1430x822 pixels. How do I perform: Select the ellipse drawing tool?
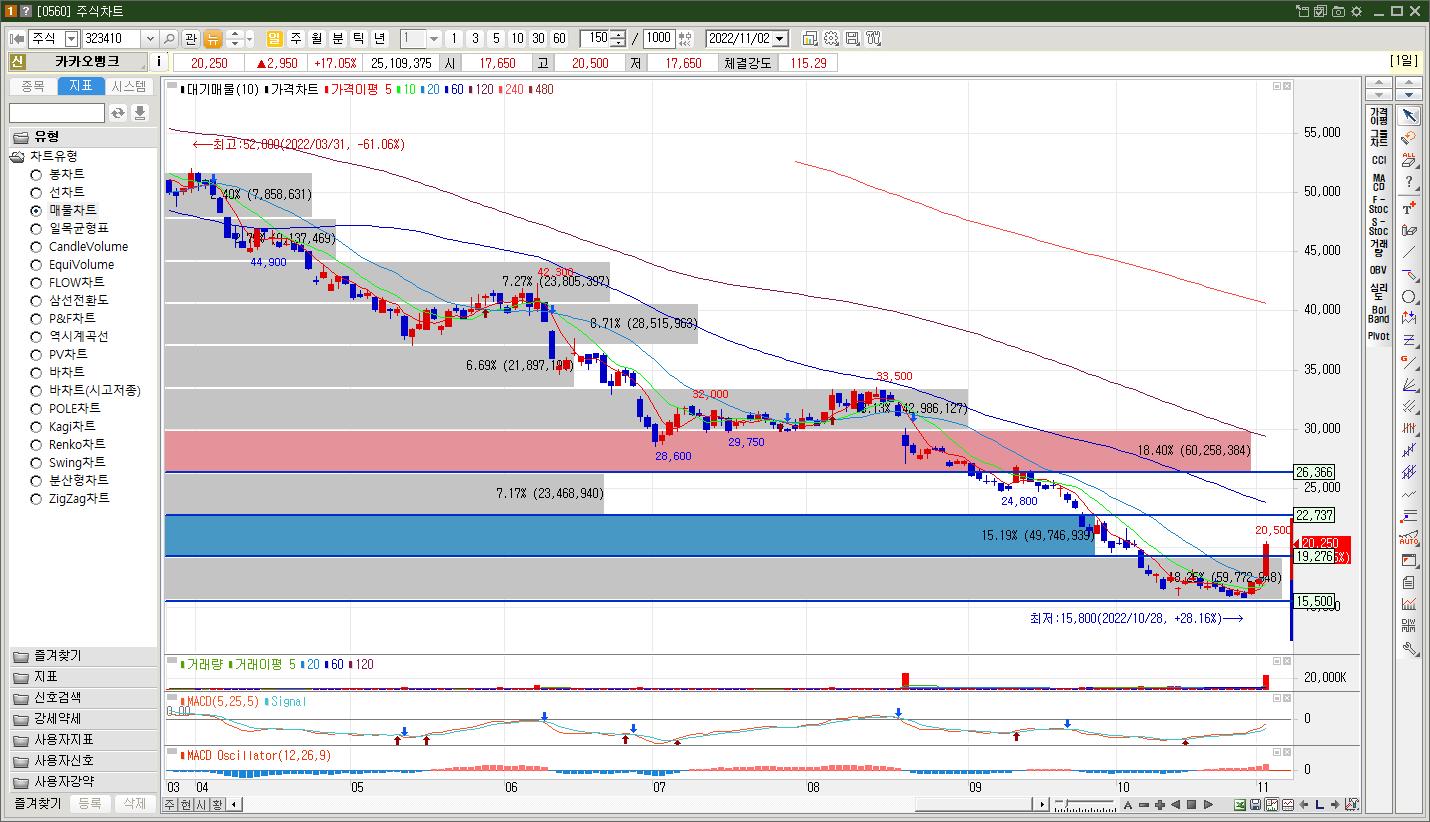(1409, 297)
